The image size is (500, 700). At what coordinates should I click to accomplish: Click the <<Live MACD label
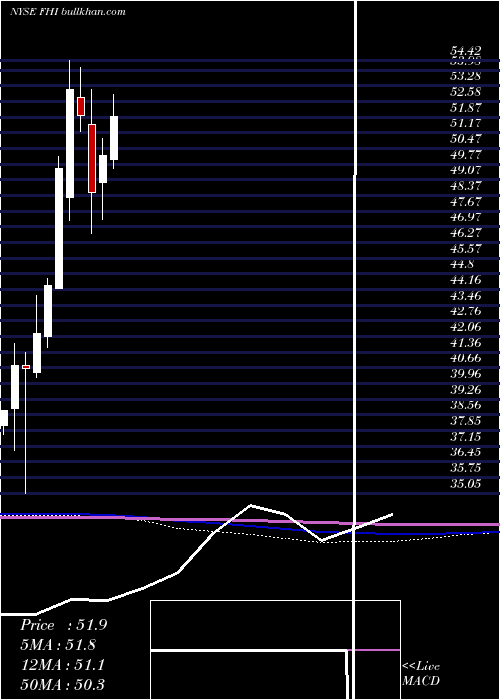(x=421, y=673)
